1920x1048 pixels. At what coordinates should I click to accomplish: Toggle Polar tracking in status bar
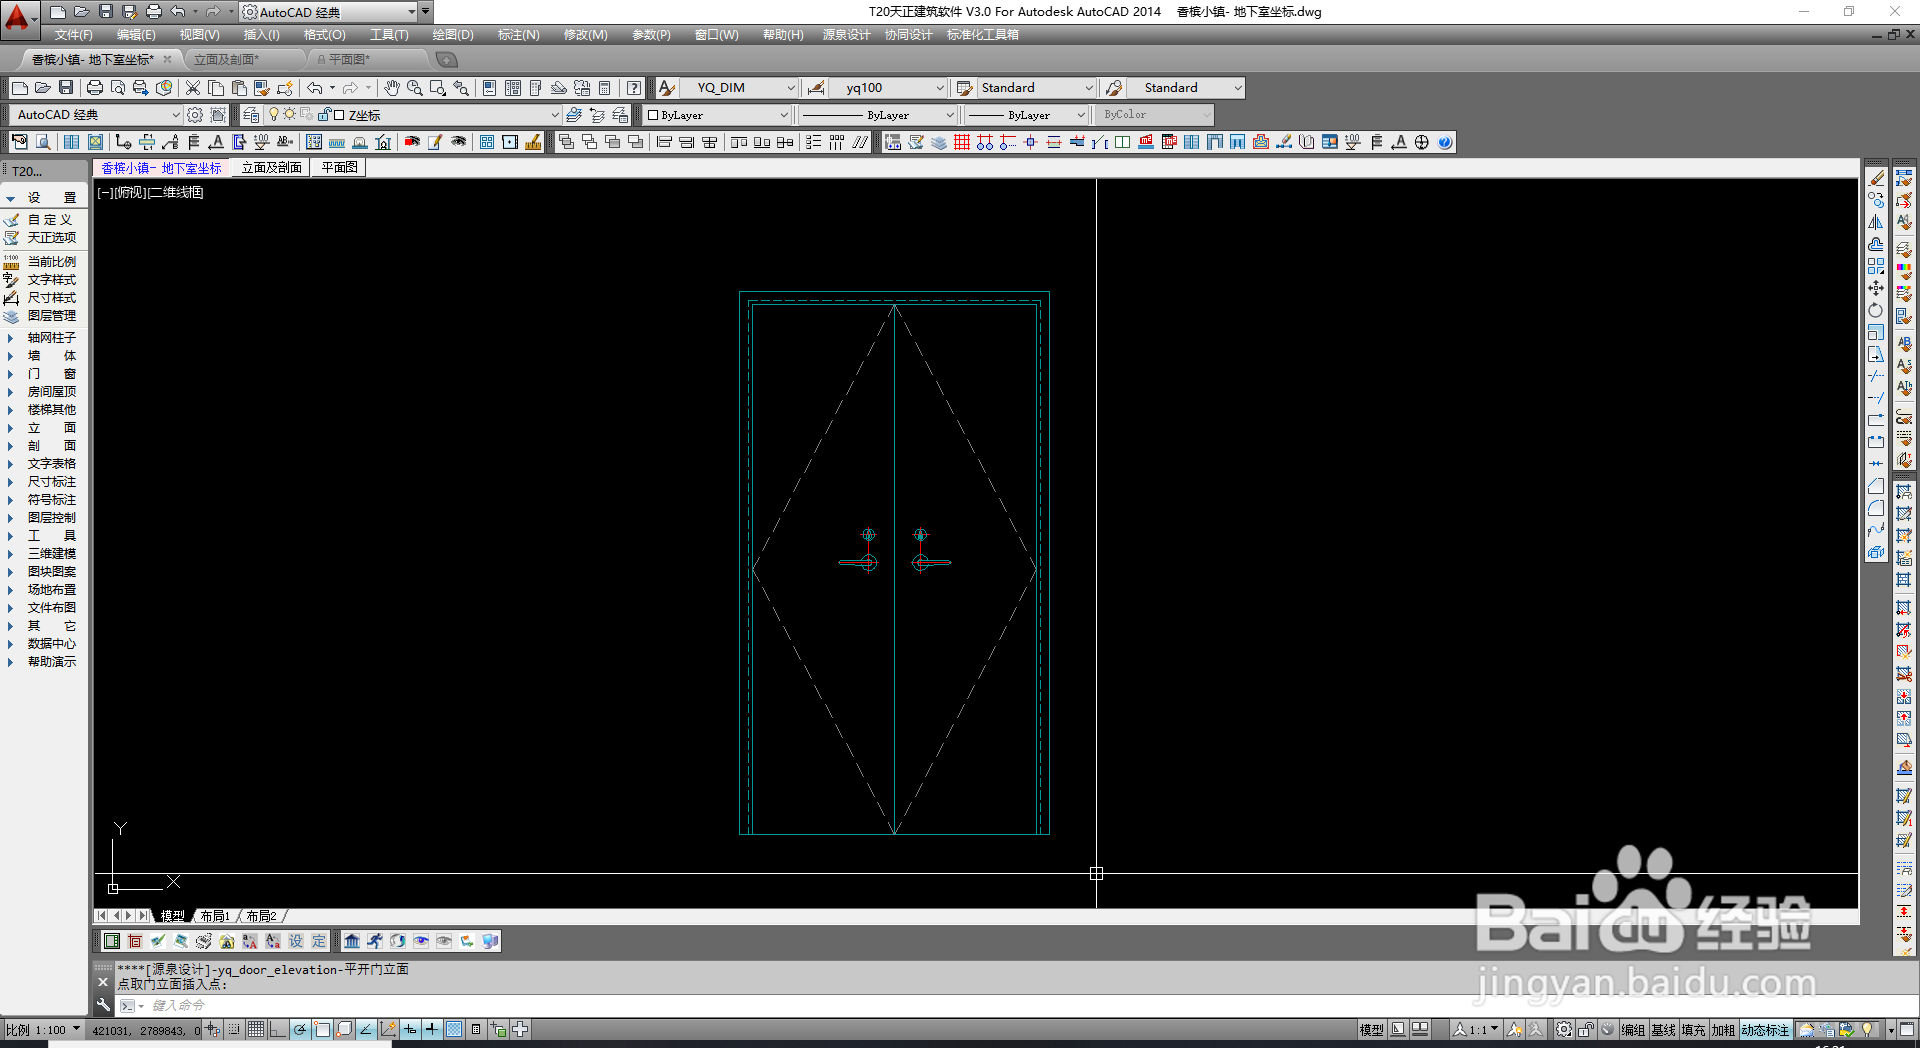click(x=300, y=1029)
